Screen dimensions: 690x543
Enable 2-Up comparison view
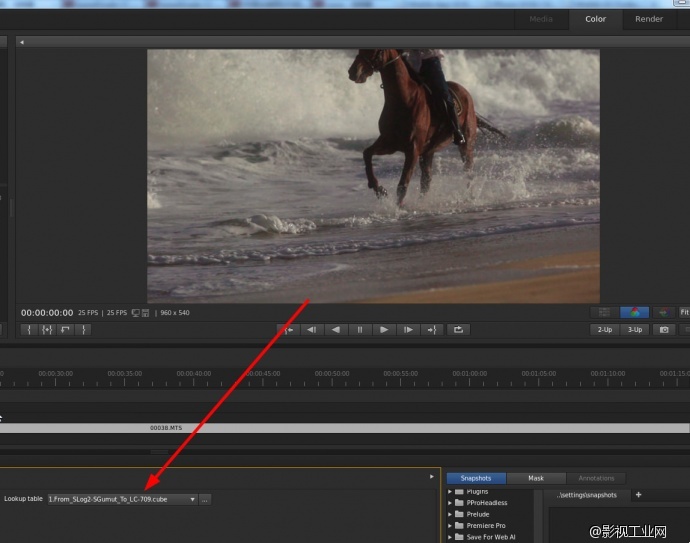point(605,330)
